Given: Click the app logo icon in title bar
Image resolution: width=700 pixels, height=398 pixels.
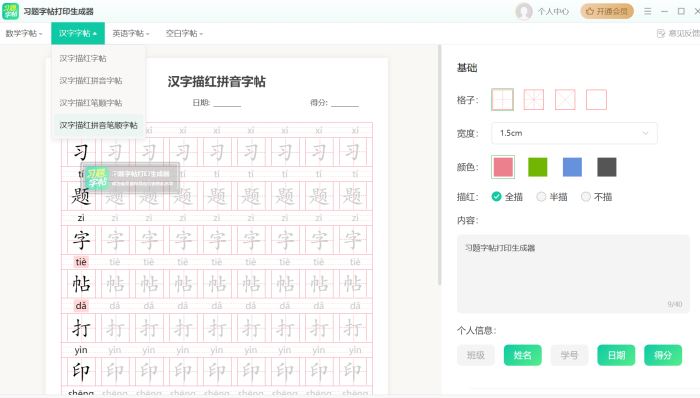Looking at the screenshot, I should [x=10, y=11].
